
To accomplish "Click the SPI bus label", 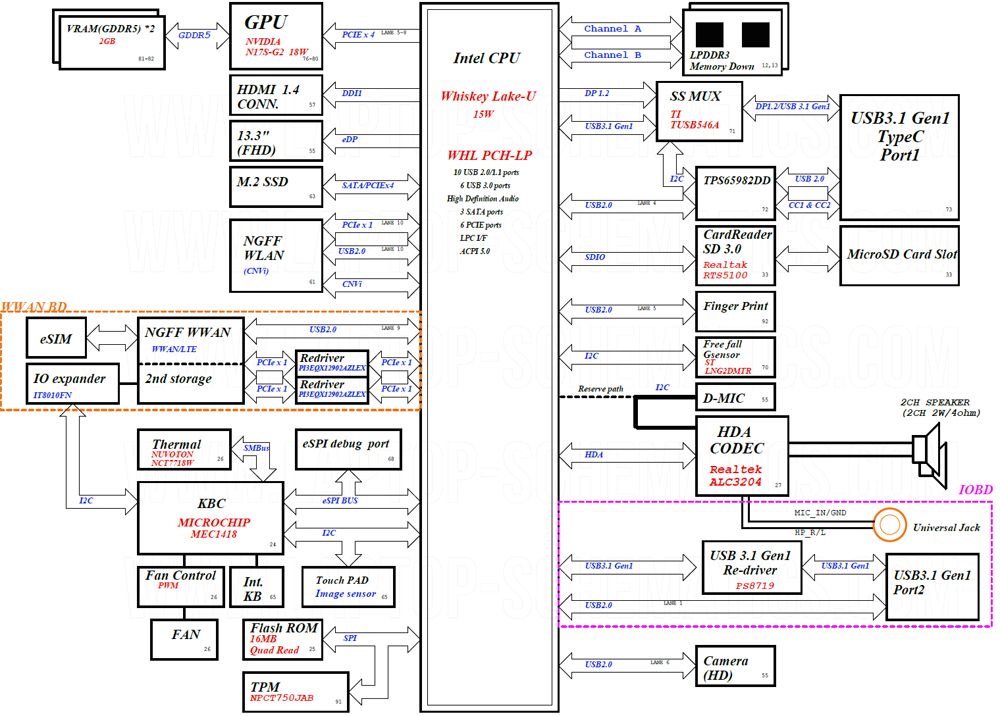I will coord(350,638).
